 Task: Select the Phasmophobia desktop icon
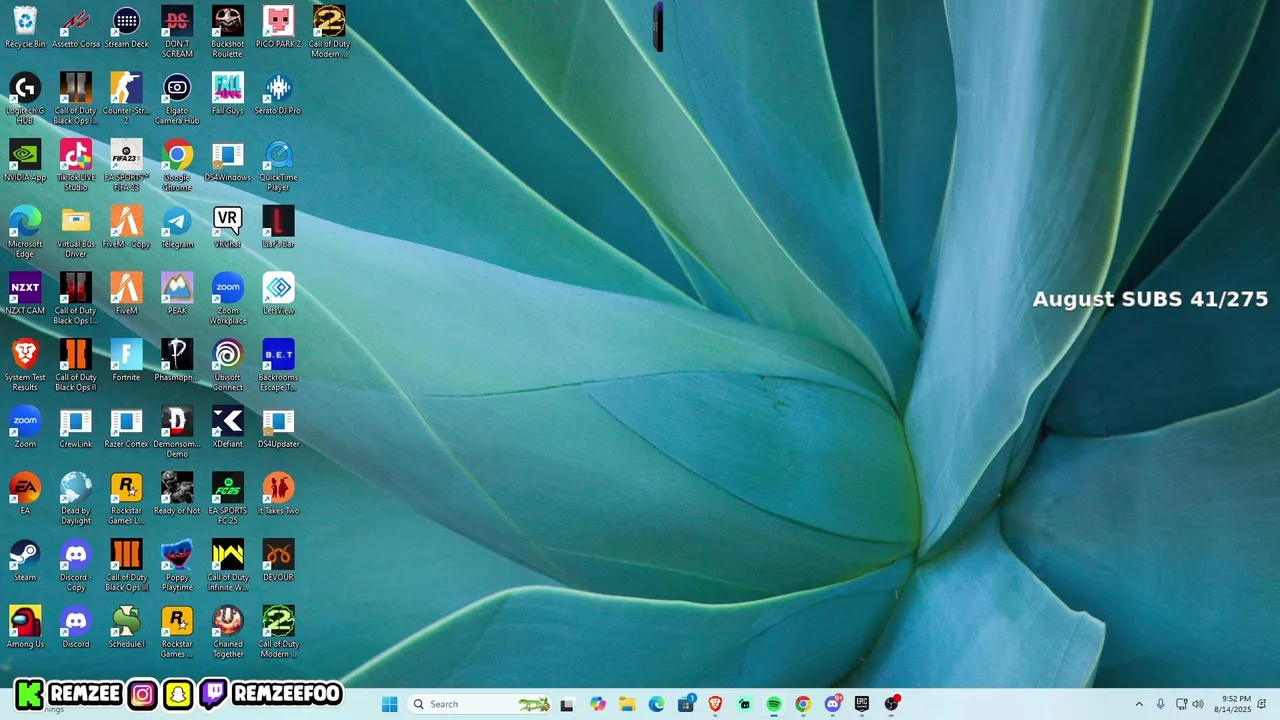click(177, 361)
